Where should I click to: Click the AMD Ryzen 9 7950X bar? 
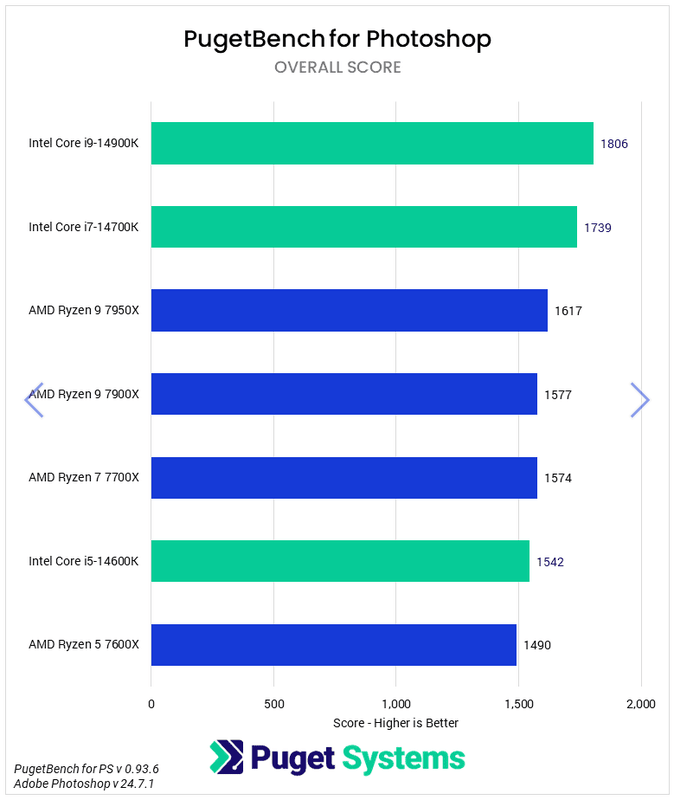349,310
